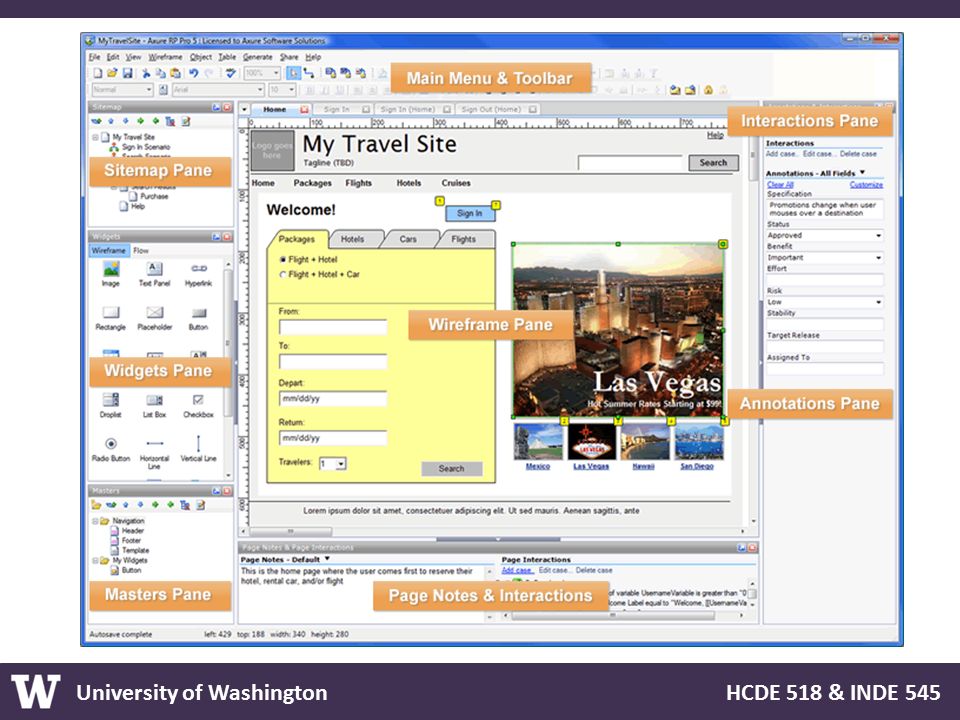960x720 pixels.
Task: Open the Wireframe menu
Action: point(165,57)
